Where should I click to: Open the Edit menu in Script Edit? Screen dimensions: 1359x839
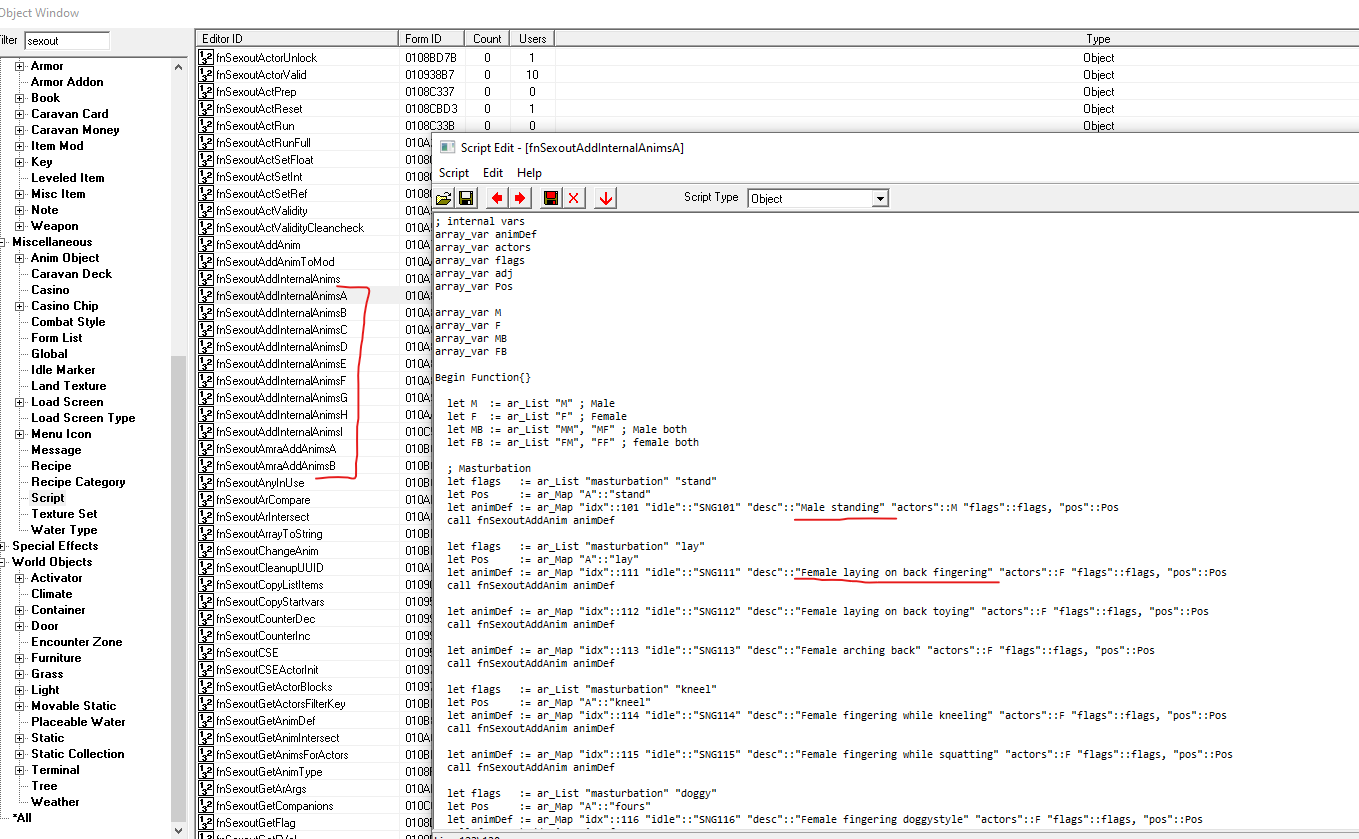[493, 173]
